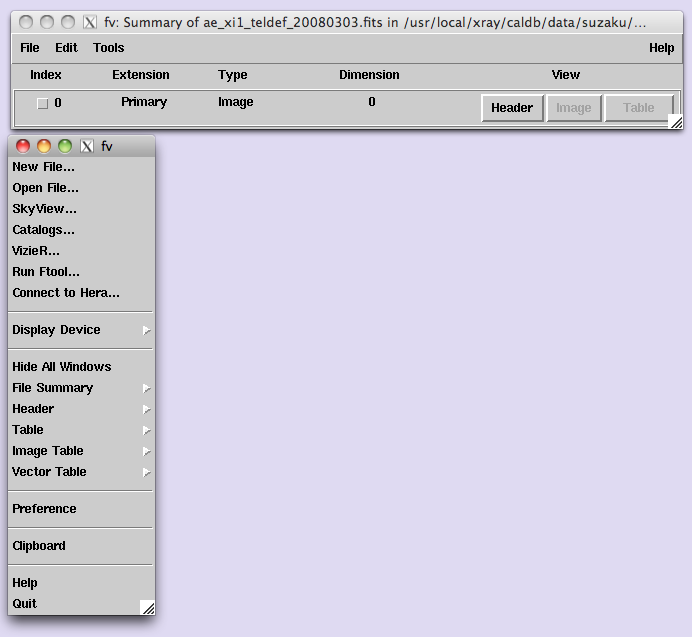The width and height of the screenshot is (692, 637).
Task: Expand the Header submenu arrow in fv
Action: [147, 409]
